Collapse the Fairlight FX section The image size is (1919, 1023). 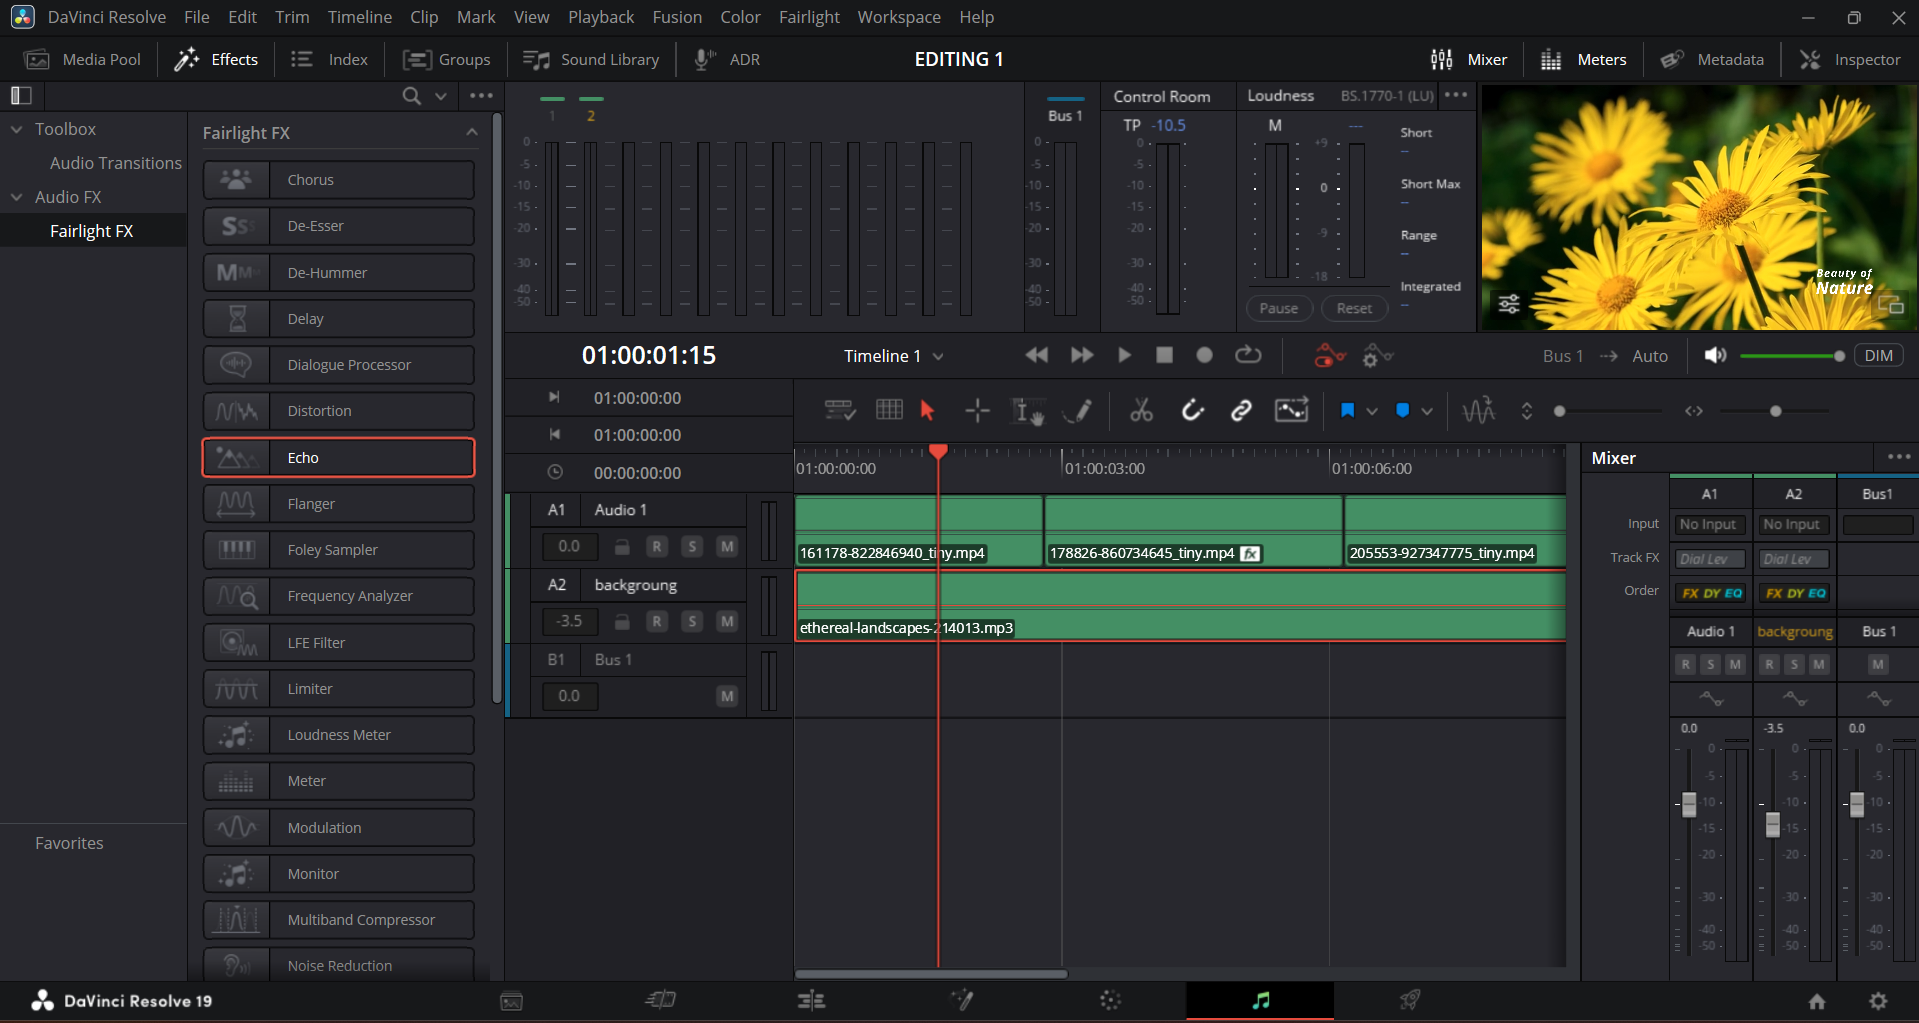pos(472,133)
